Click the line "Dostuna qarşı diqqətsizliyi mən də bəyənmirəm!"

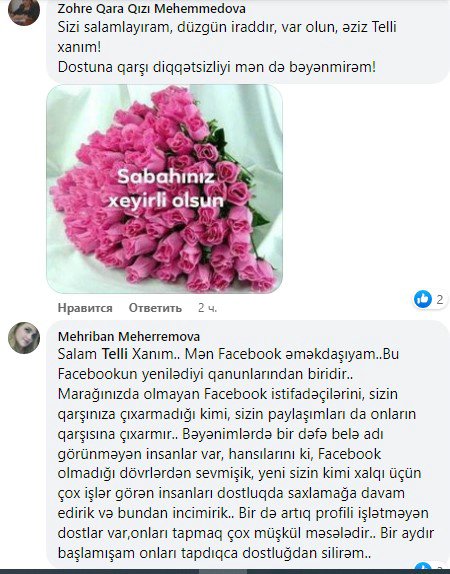[x=217, y=67]
